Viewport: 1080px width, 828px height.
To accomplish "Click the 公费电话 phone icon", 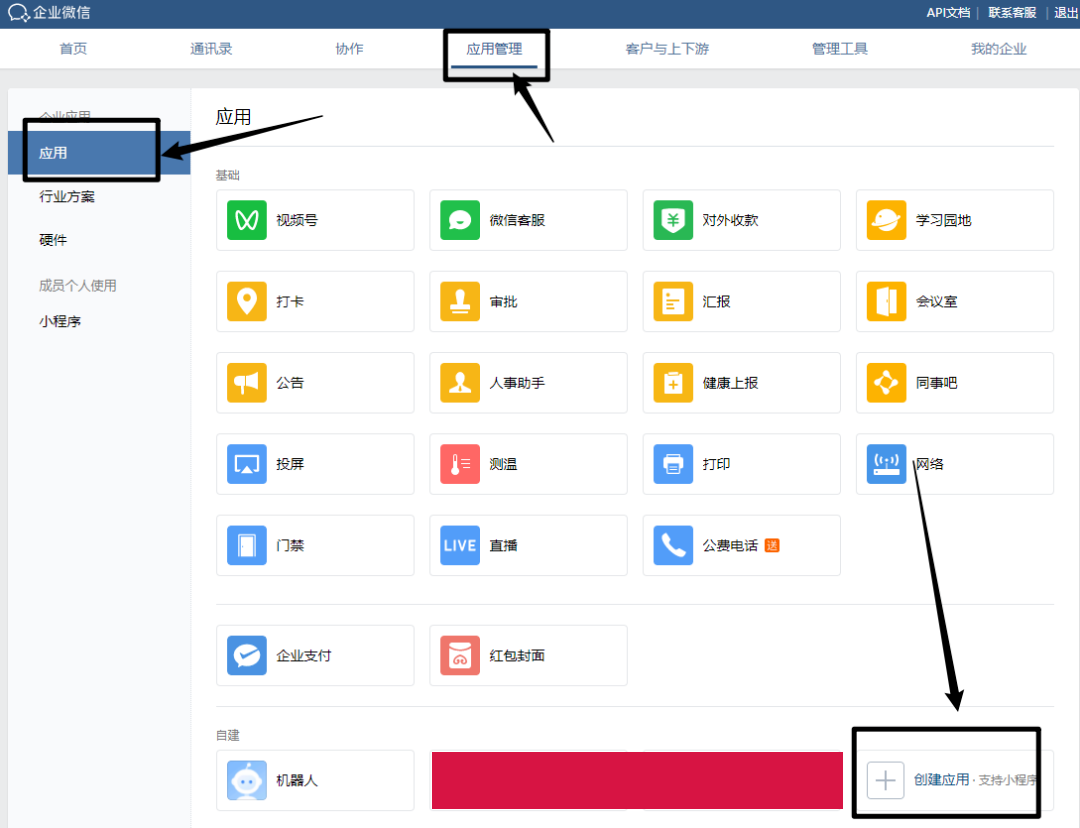I will (673, 545).
